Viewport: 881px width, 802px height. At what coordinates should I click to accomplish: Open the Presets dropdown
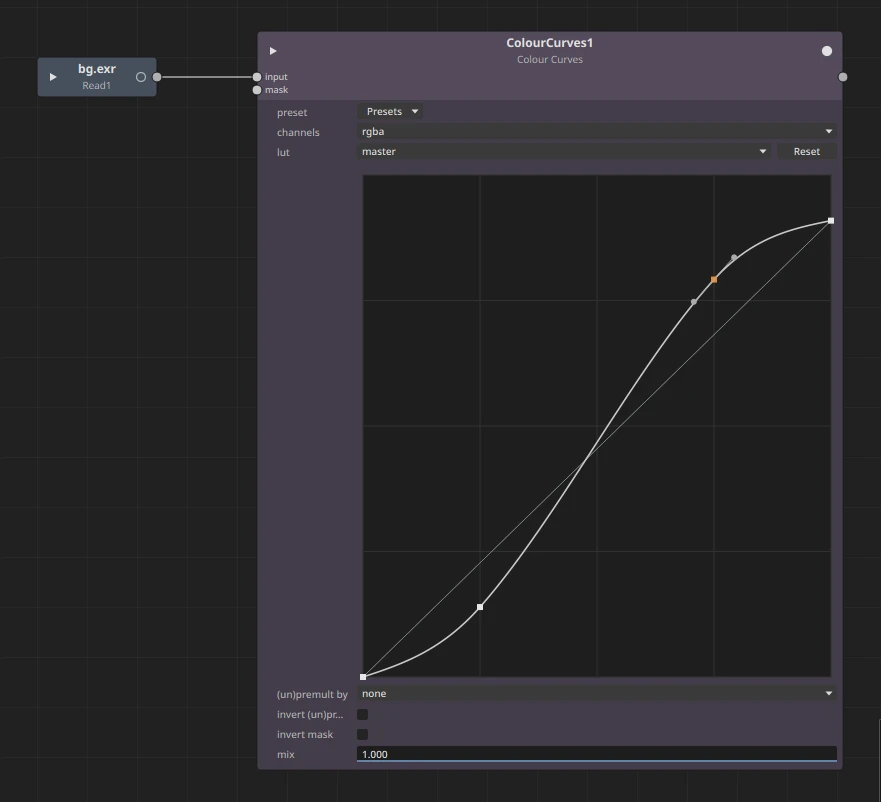(x=390, y=111)
